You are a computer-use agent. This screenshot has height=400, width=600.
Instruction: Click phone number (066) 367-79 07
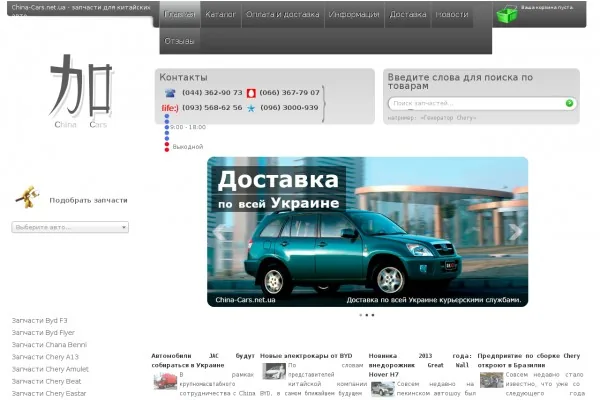point(289,93)
